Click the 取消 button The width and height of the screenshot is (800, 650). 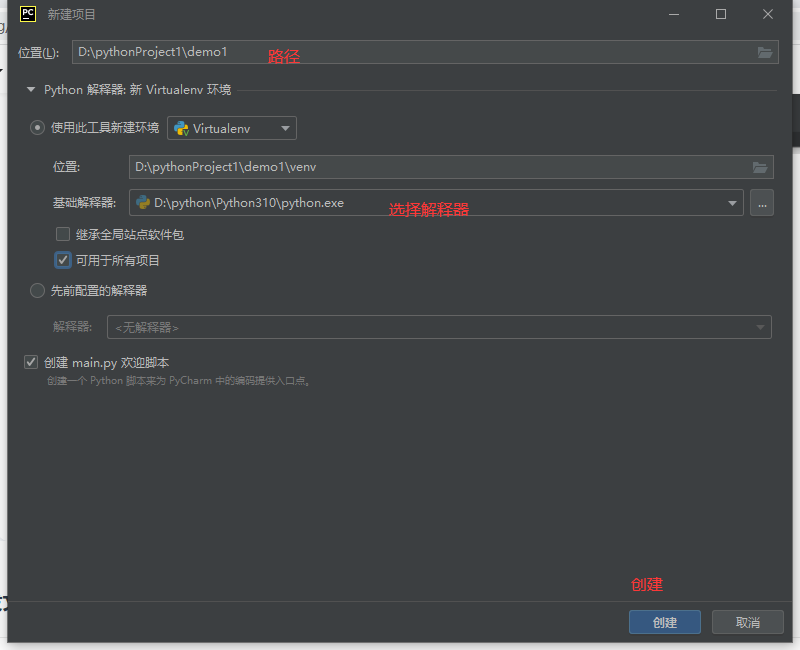point(747,622)
